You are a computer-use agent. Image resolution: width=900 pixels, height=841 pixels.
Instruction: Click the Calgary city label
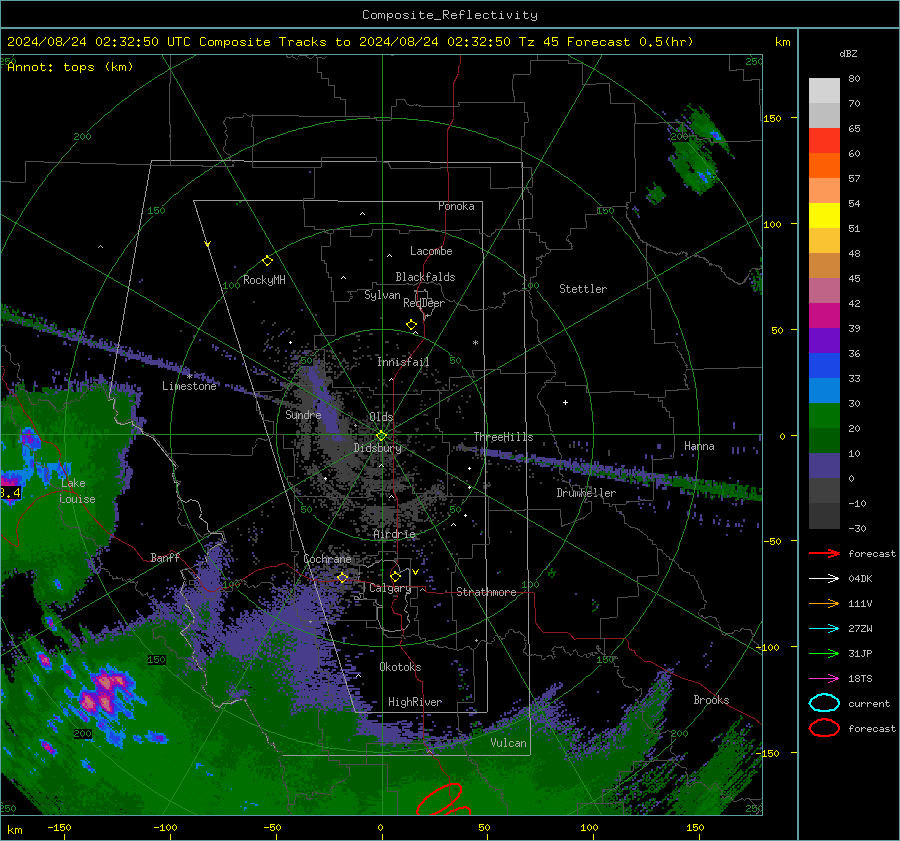point(390,588)
